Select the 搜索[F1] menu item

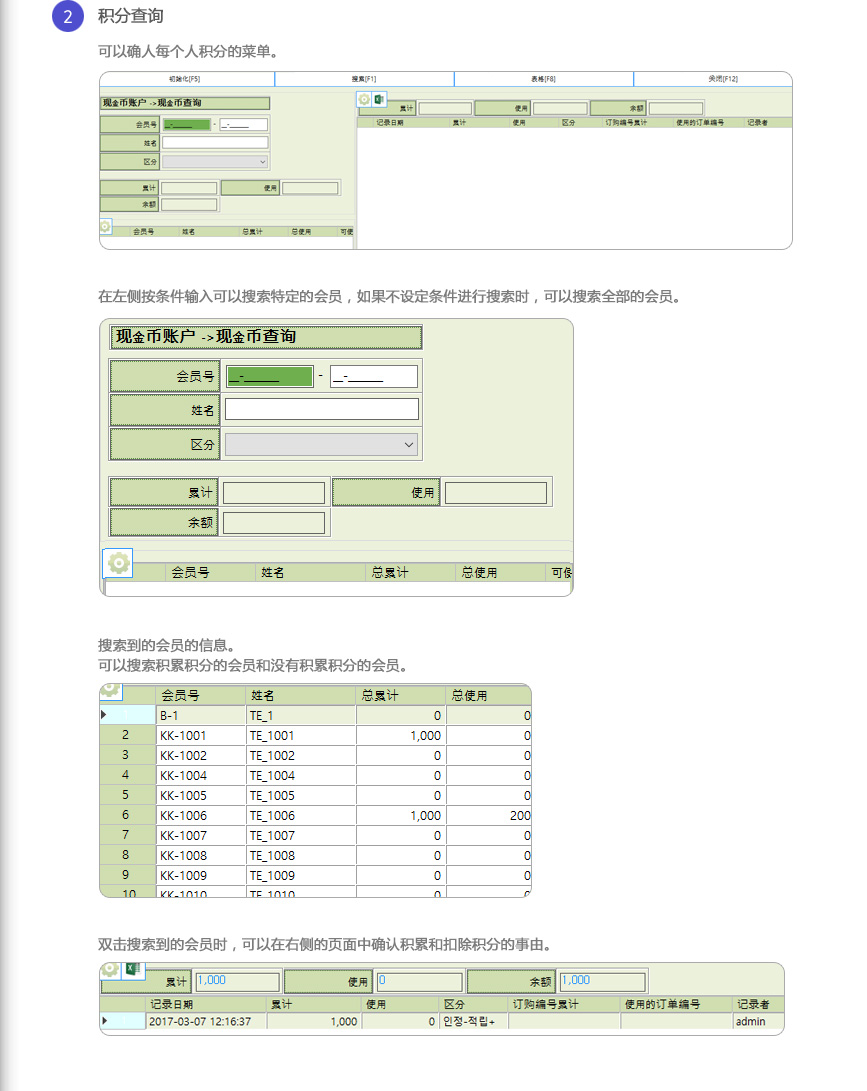tap(364, 79)
